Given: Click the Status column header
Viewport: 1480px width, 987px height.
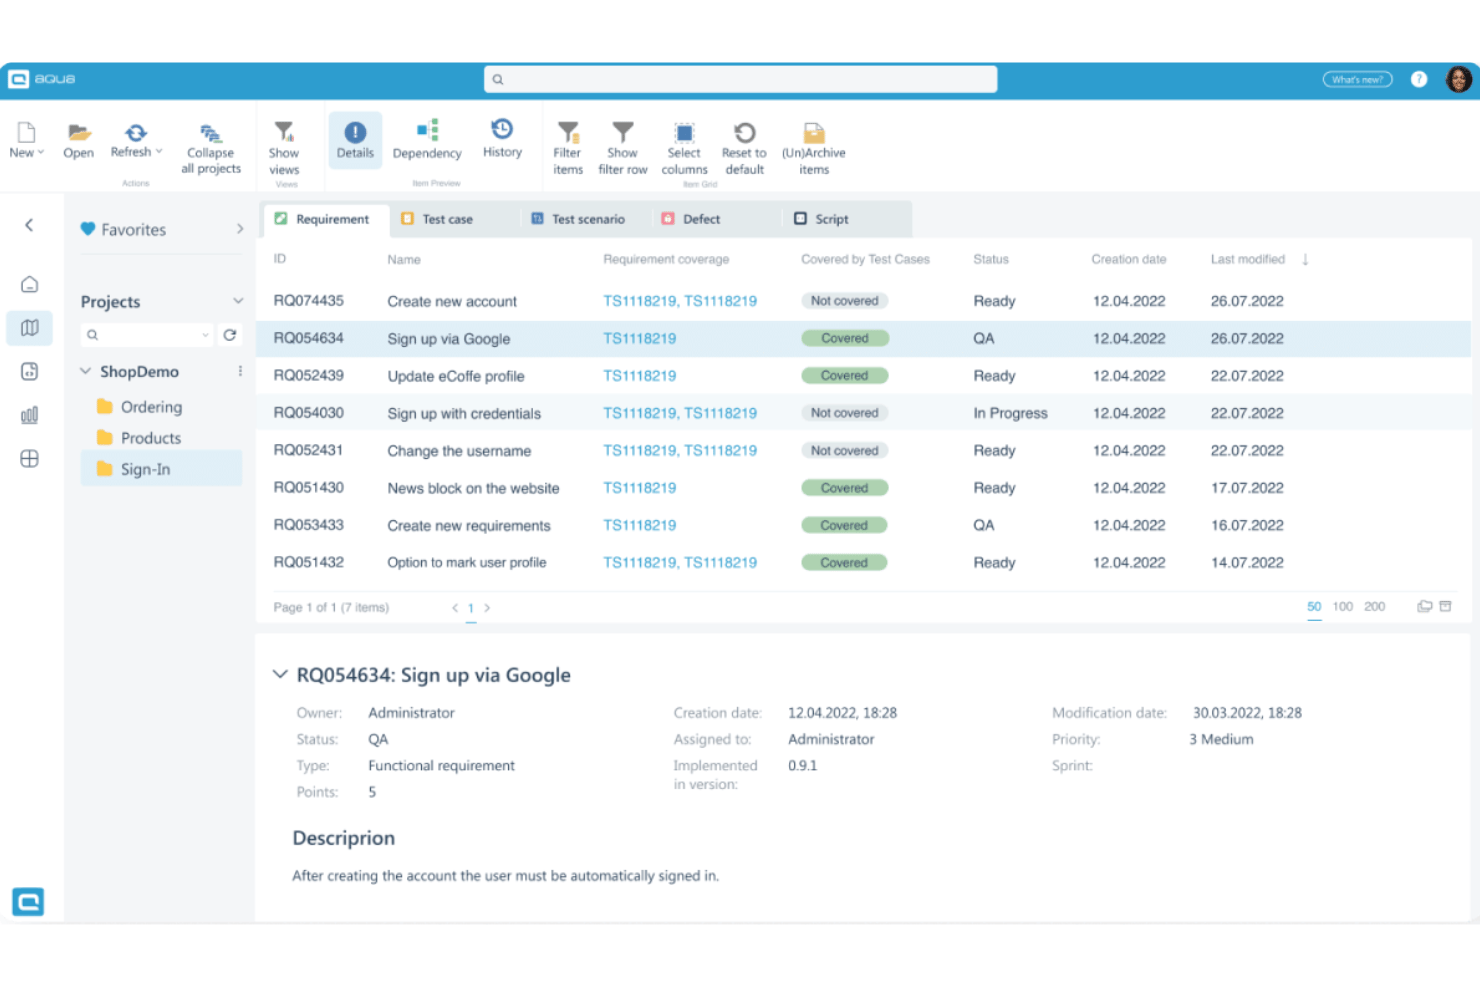Looking at the screenshot, I should 991,259.
